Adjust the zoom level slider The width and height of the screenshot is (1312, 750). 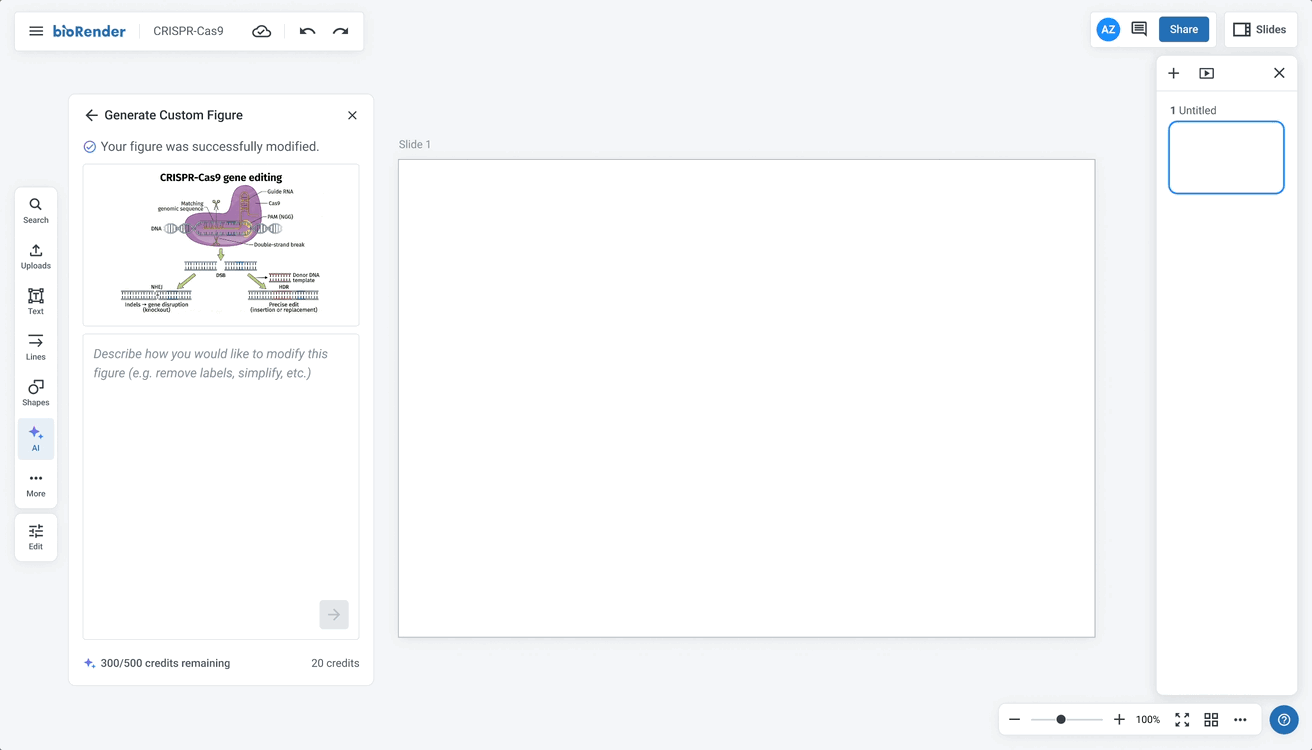1062,719
